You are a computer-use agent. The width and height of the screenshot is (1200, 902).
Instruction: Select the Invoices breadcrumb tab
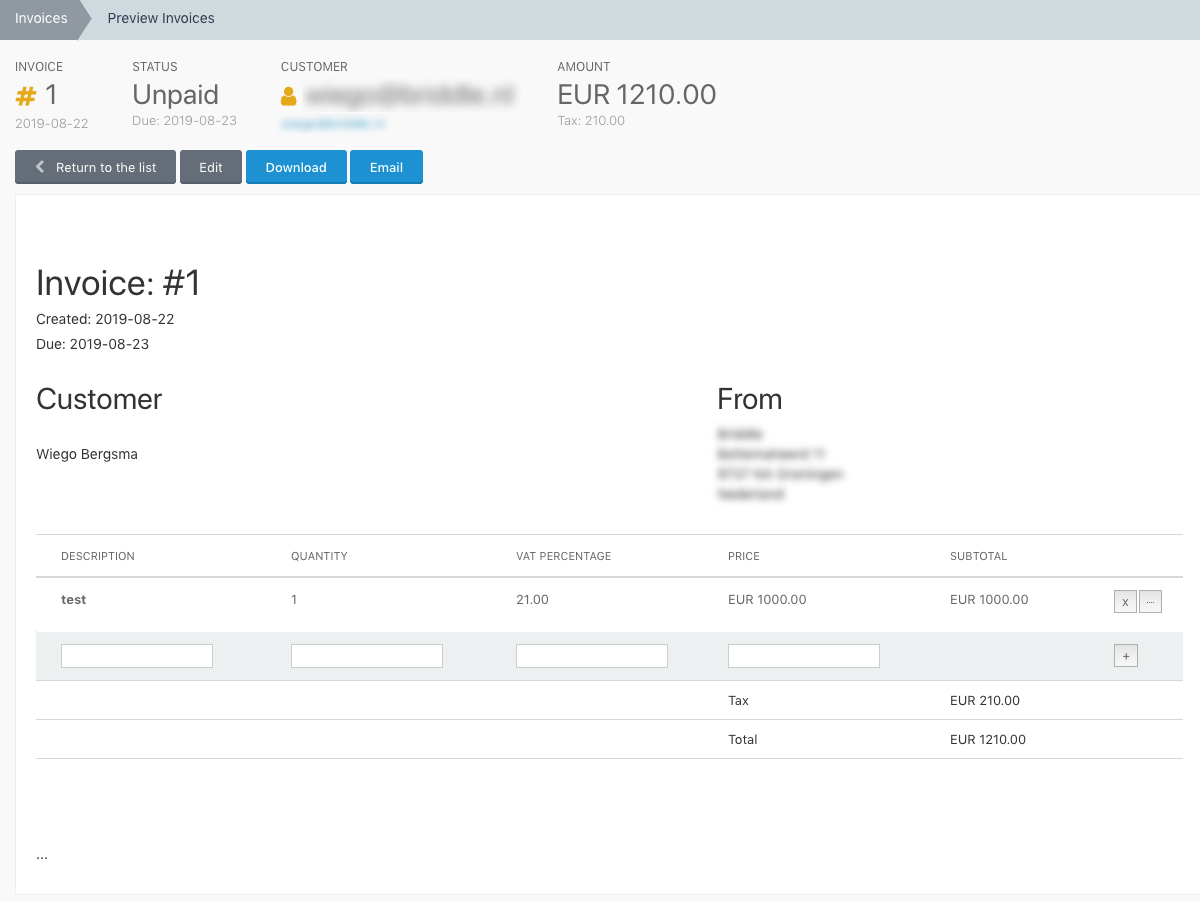click(x=40, y=18)
